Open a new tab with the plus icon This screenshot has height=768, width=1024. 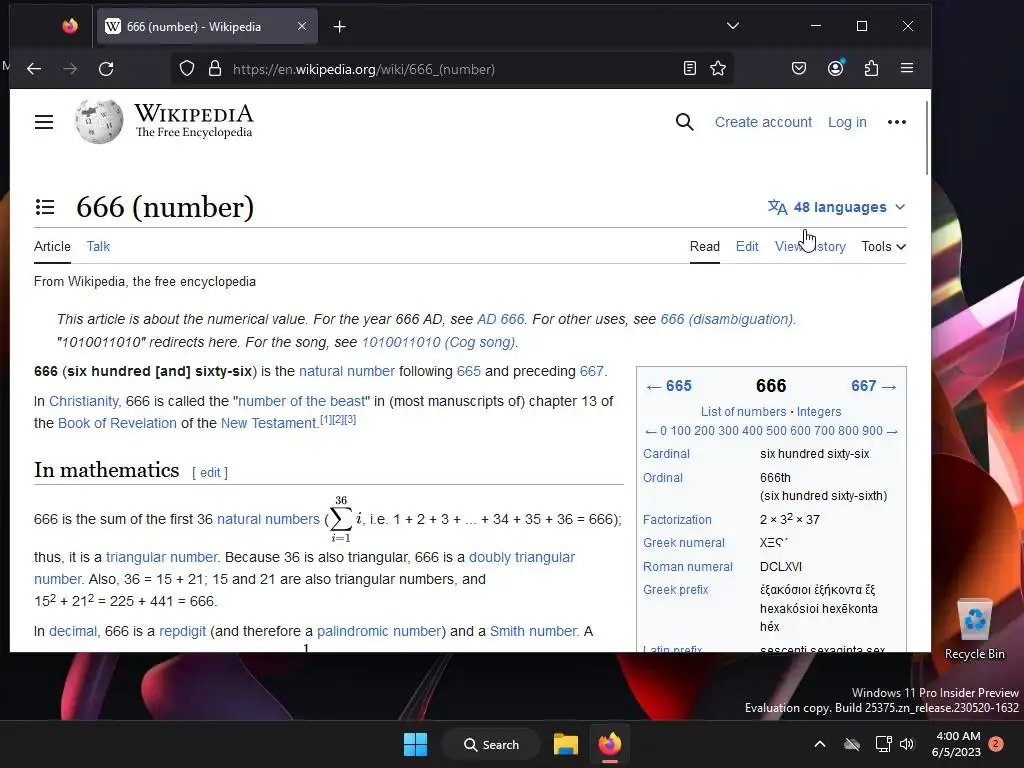tap(340, 27)
